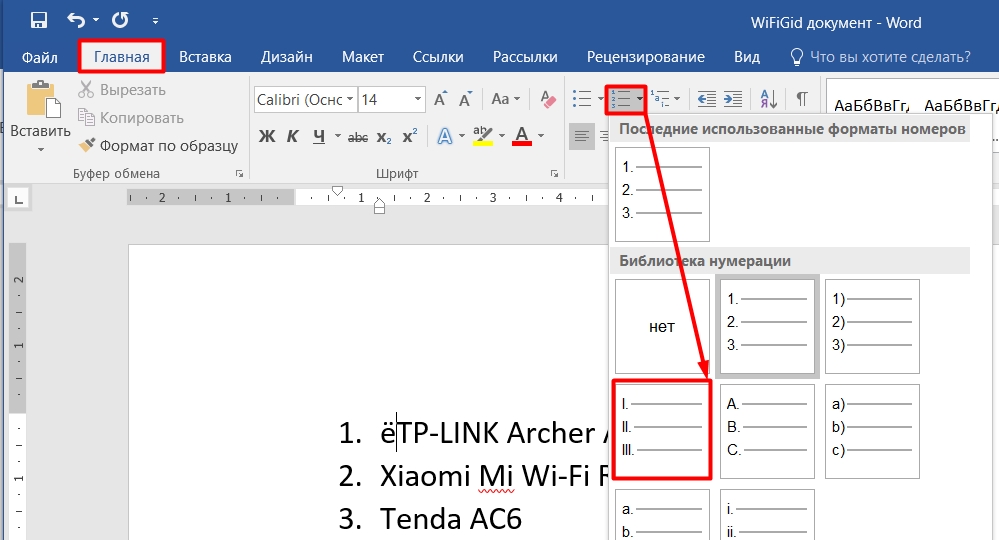This screenshot has height=540, width=999.
Task: Toggle bold Ж formatting
Action: pos(267,136)
